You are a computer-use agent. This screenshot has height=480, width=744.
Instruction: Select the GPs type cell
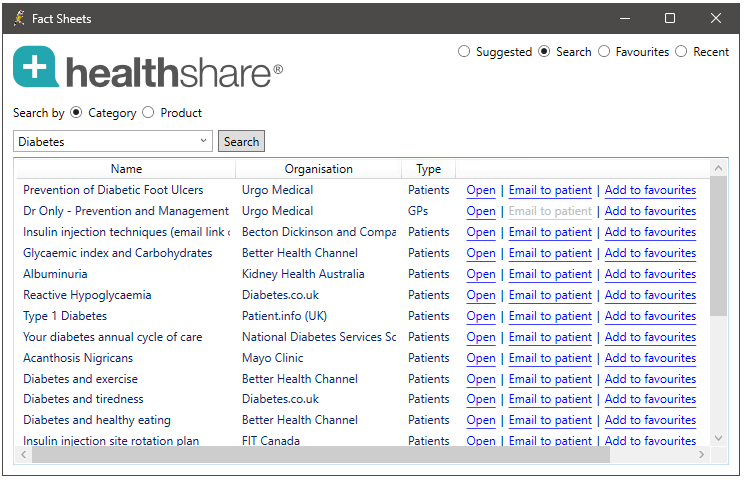point(418,211)
